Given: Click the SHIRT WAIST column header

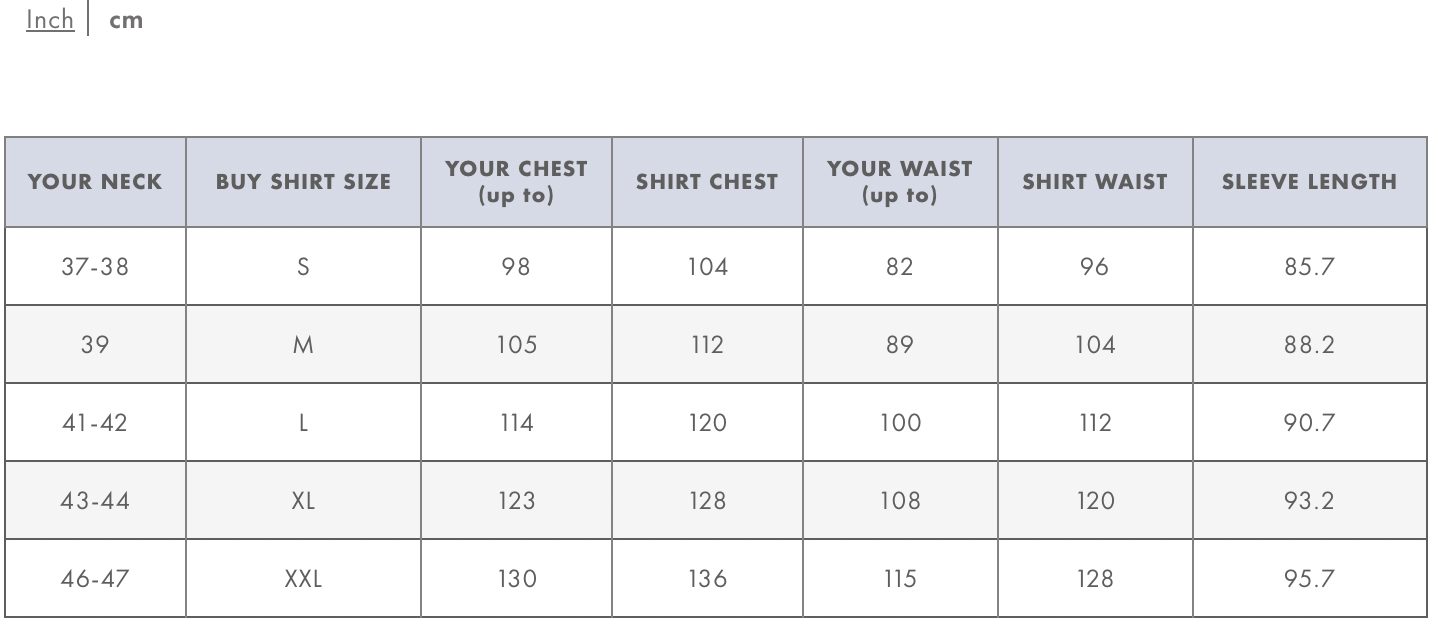Looking at the screenshot, I should tap(1095, 182).
